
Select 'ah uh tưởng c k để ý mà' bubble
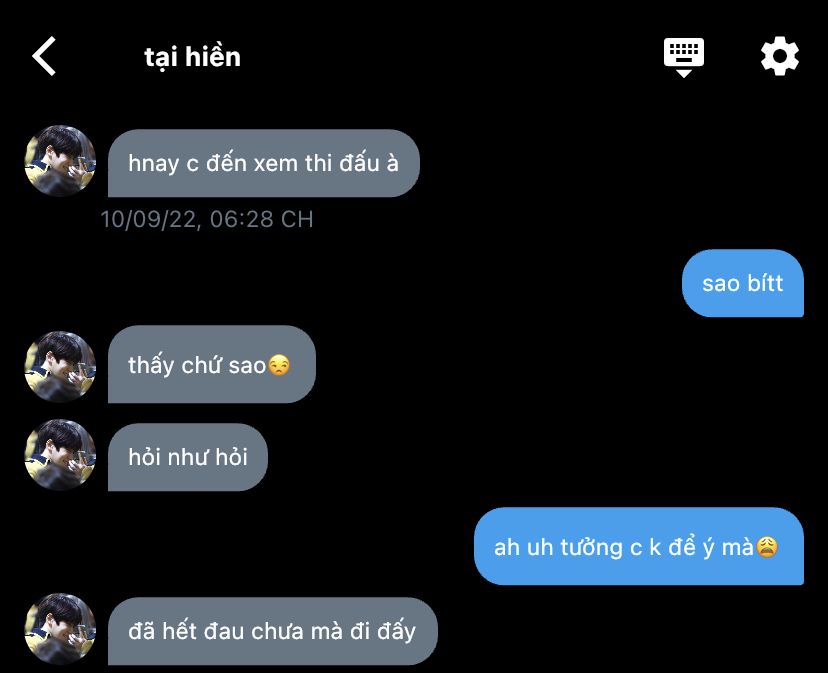(x=638, y=546)
